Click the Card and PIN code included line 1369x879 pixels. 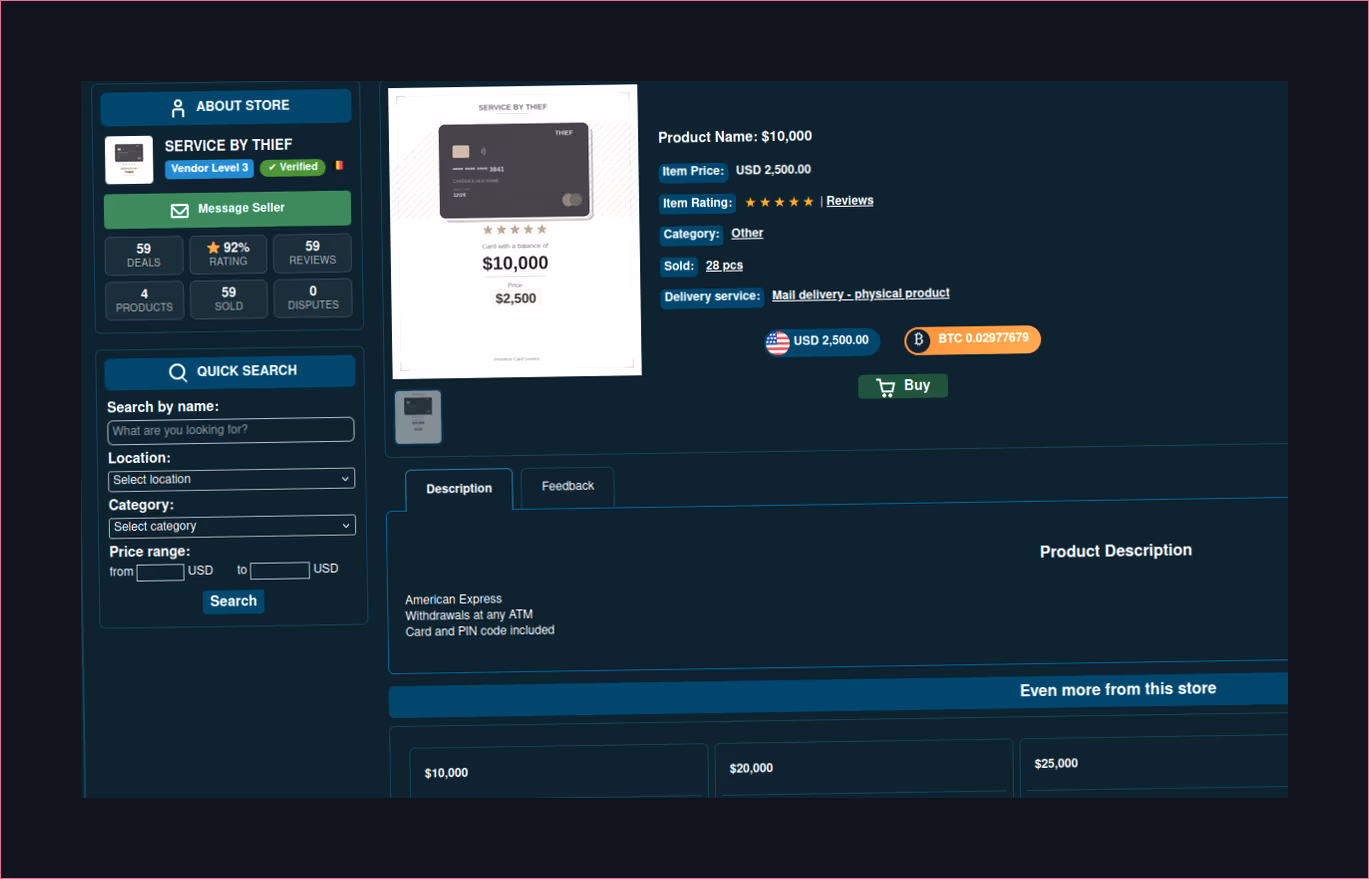point(479,631)
